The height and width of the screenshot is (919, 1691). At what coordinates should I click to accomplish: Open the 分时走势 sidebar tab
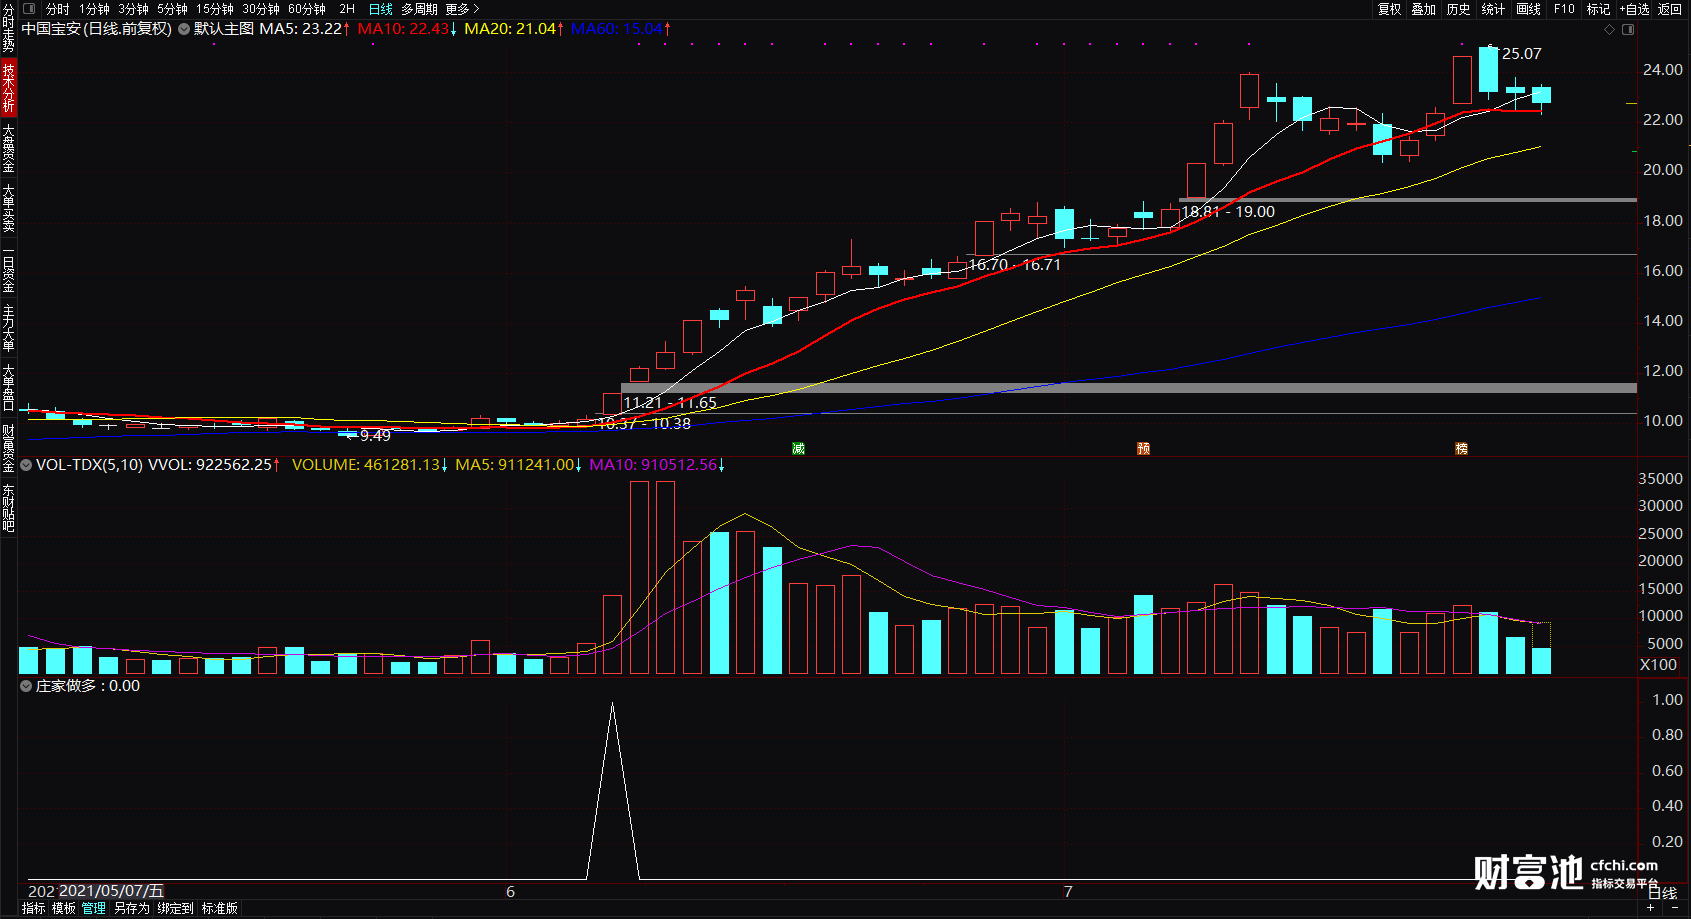(x=8, y=28)
